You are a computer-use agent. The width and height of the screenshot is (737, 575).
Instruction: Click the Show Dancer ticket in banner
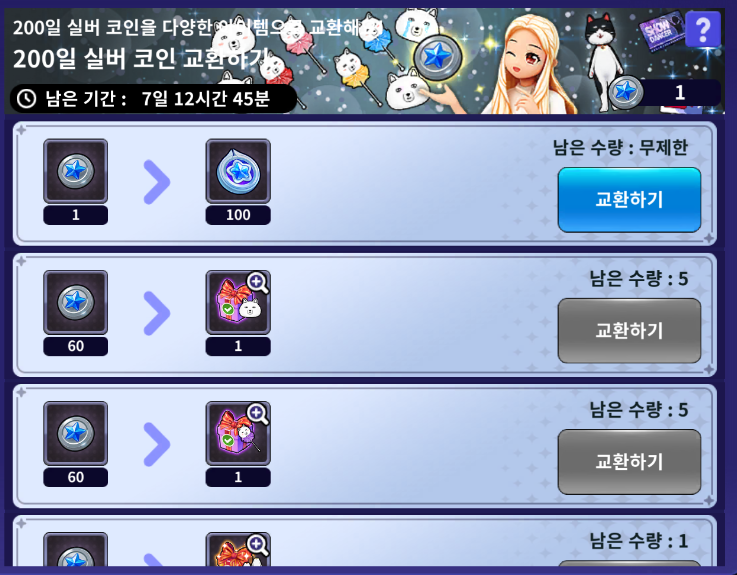pyautogui.click(x=661, y=31)
